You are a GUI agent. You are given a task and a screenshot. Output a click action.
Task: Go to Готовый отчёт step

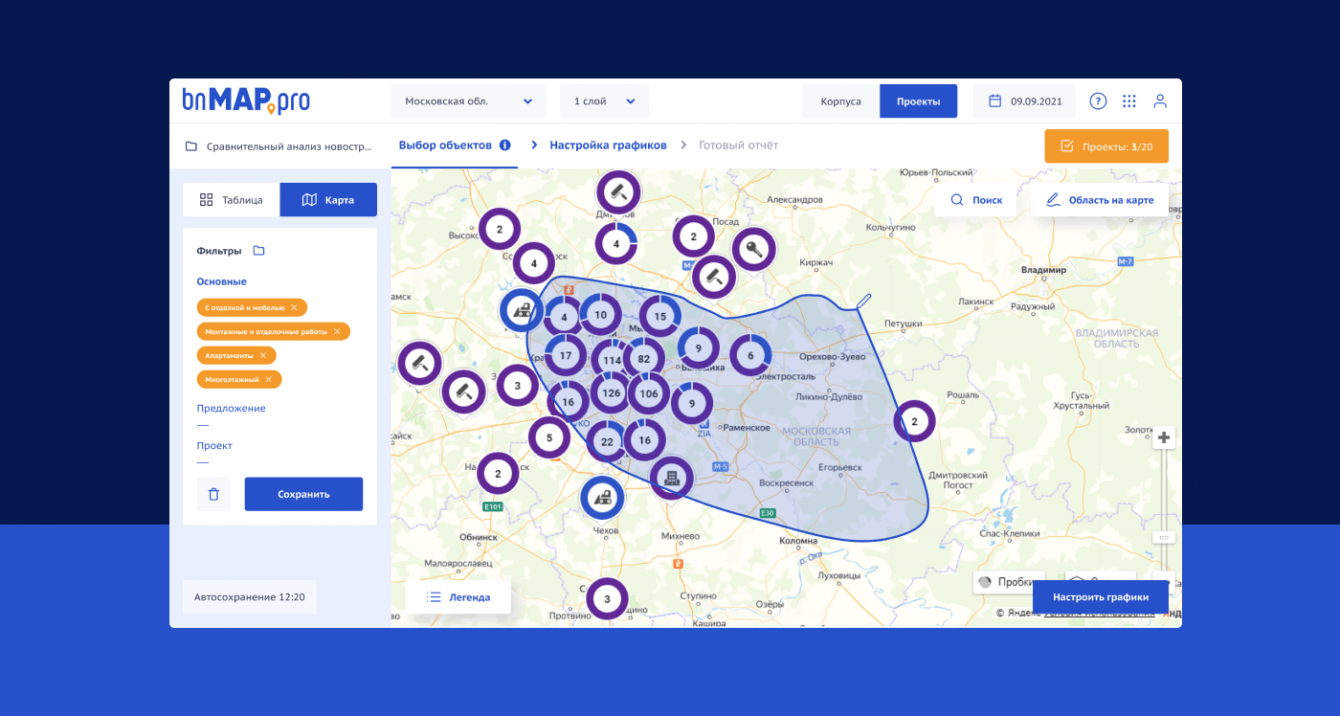[738, 145]
